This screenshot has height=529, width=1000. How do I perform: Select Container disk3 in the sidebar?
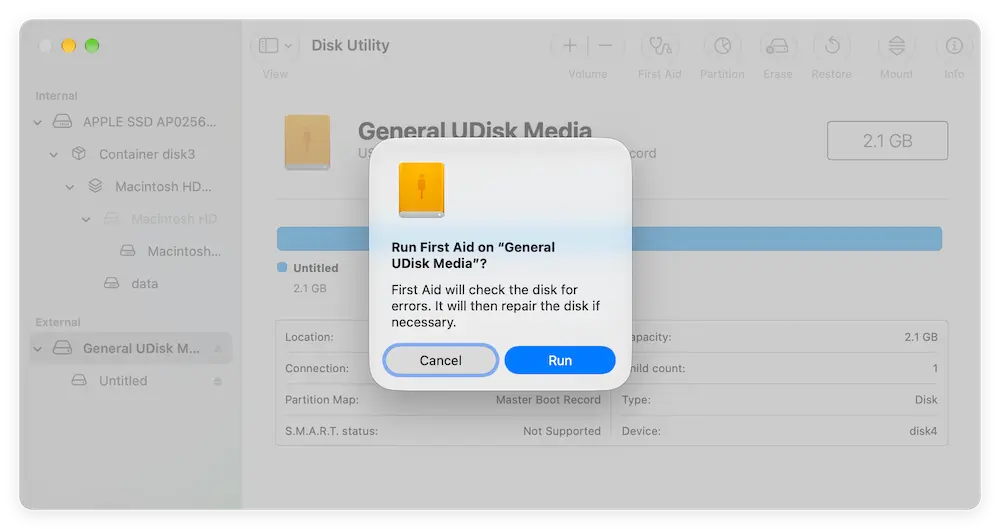(147, 154)
